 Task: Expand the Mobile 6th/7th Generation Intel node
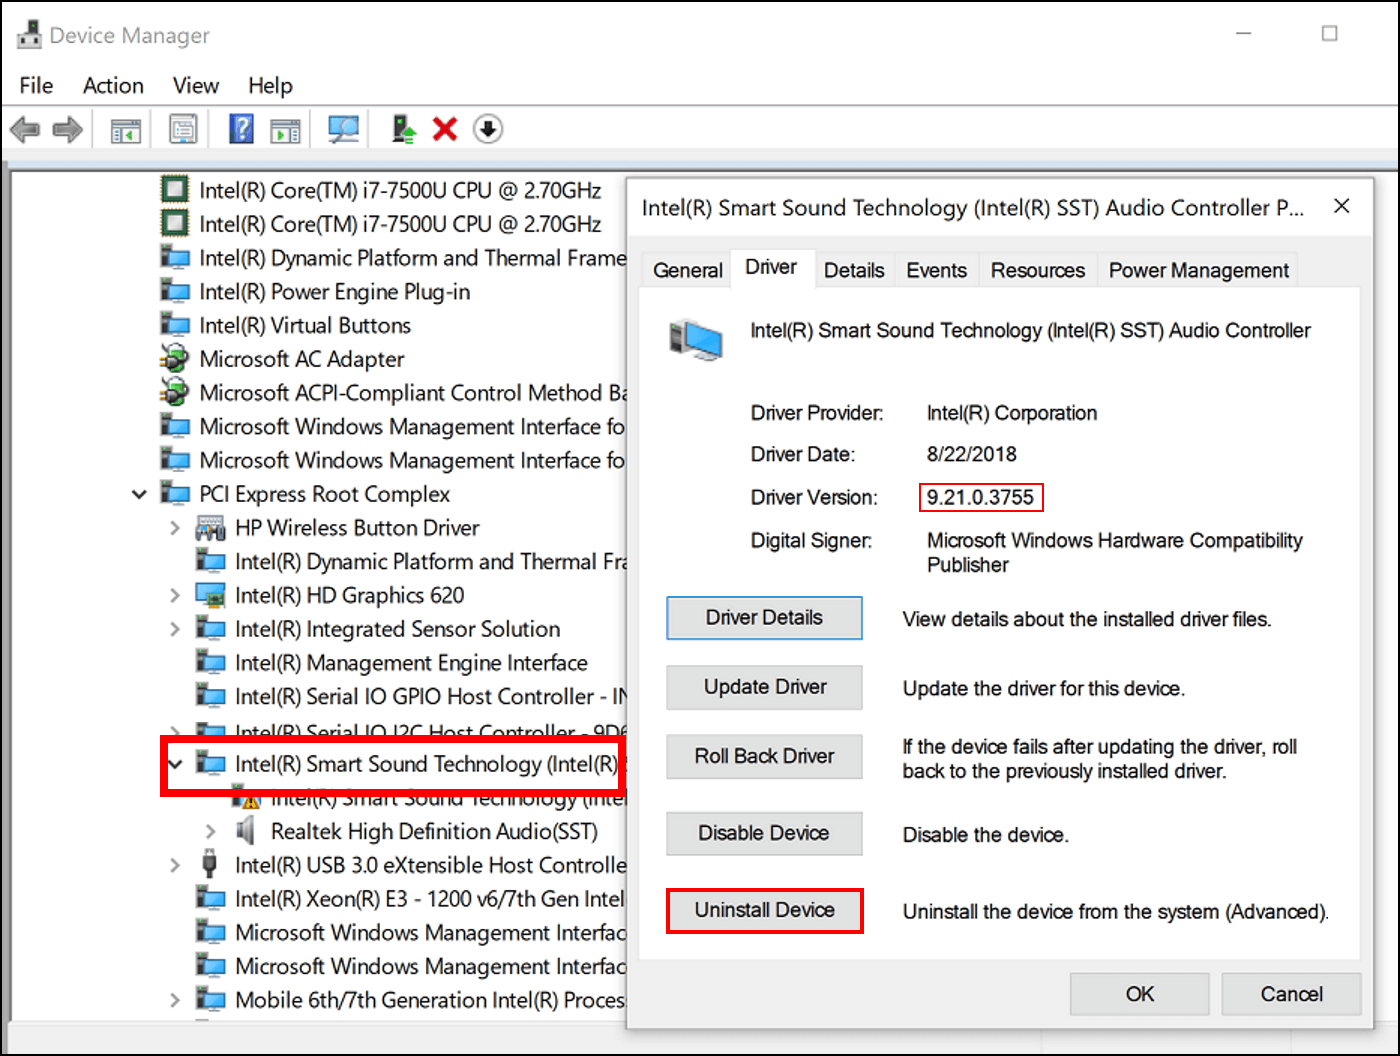pos(175,1000)
